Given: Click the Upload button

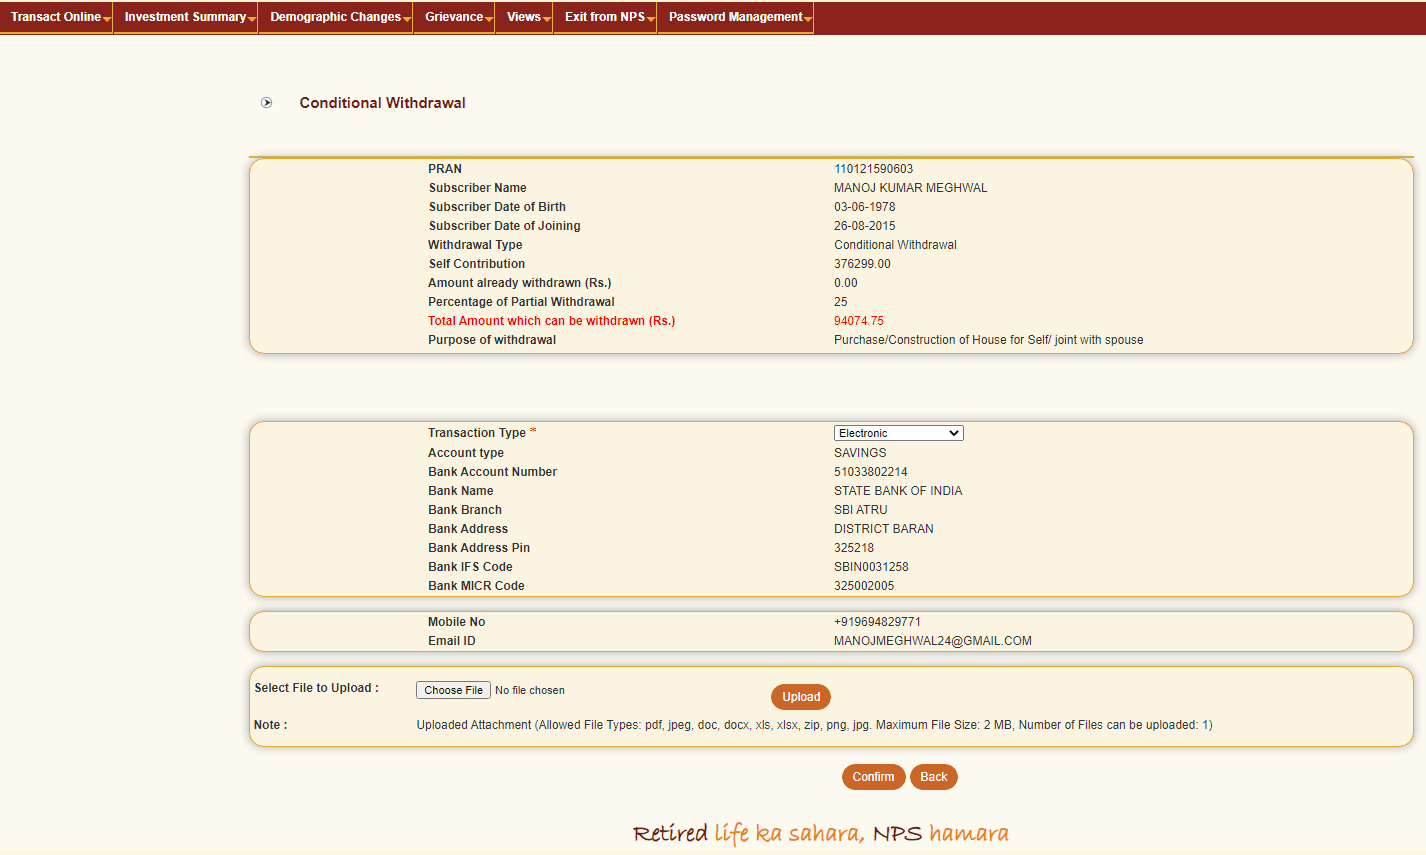Looking at the screenshot, I should [x=800, y=696].
